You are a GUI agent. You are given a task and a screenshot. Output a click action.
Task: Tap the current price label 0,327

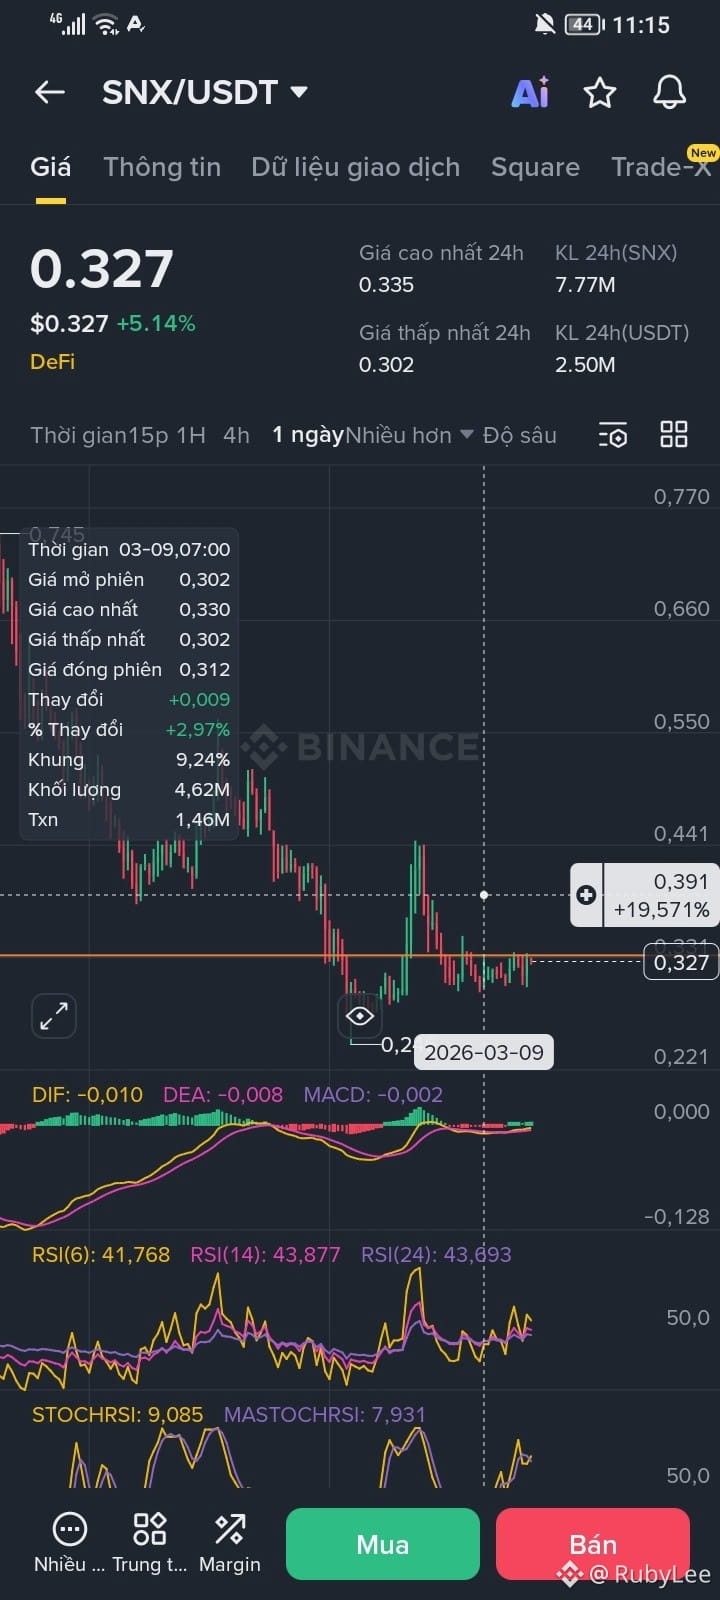tap(681, 962)
